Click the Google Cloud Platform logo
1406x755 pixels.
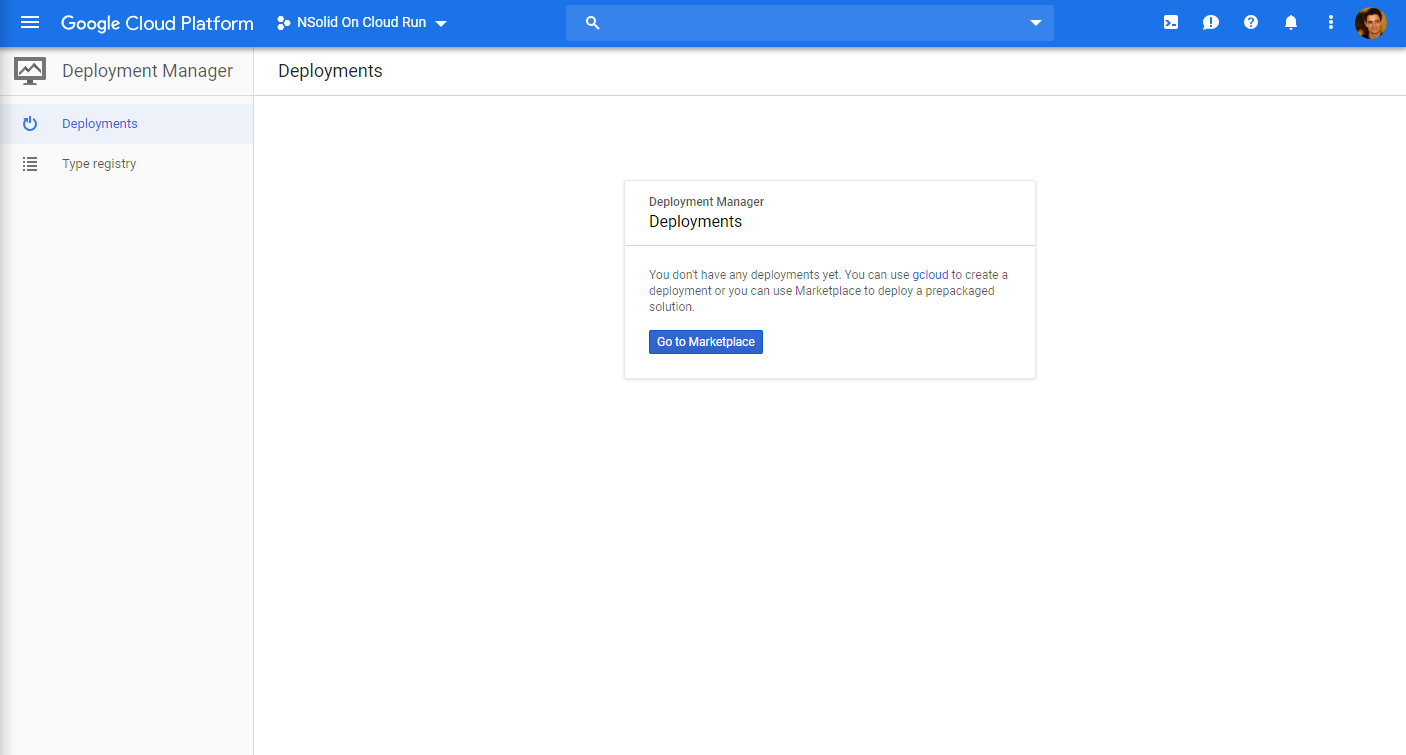click(x=157, y=23)
